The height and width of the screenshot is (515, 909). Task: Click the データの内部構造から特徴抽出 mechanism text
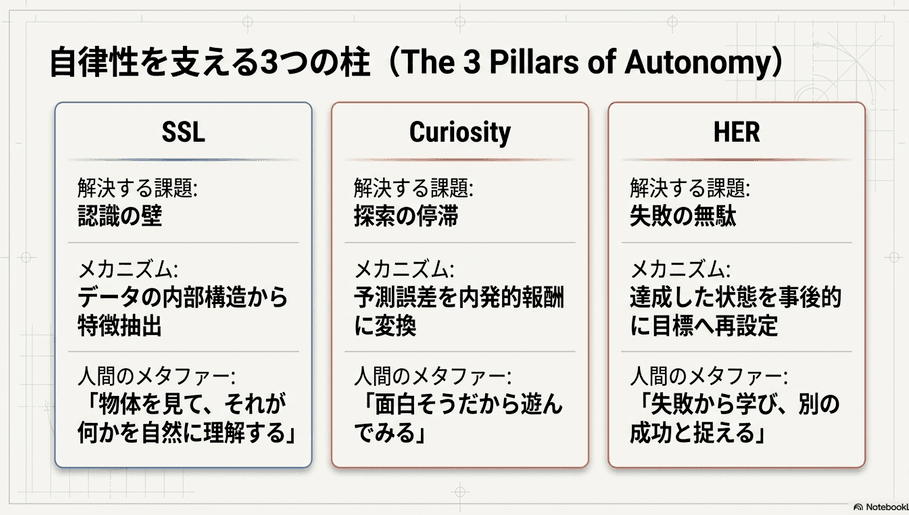183,311
